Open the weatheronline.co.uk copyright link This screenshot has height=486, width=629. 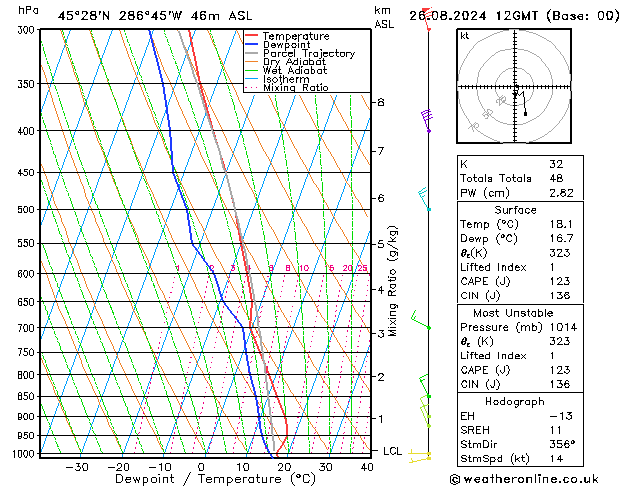(x=524, y=479)
